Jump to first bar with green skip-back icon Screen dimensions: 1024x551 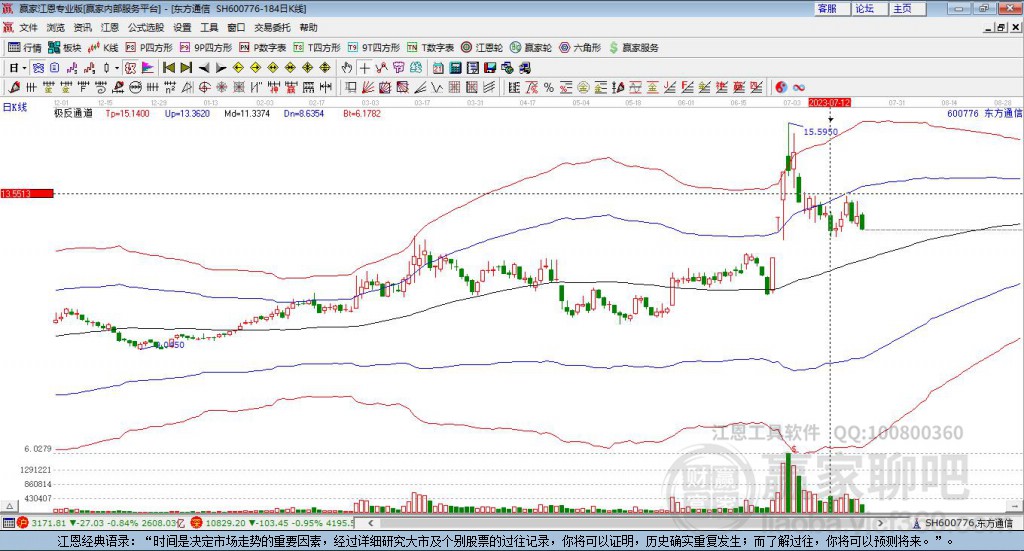coord(168,68)
